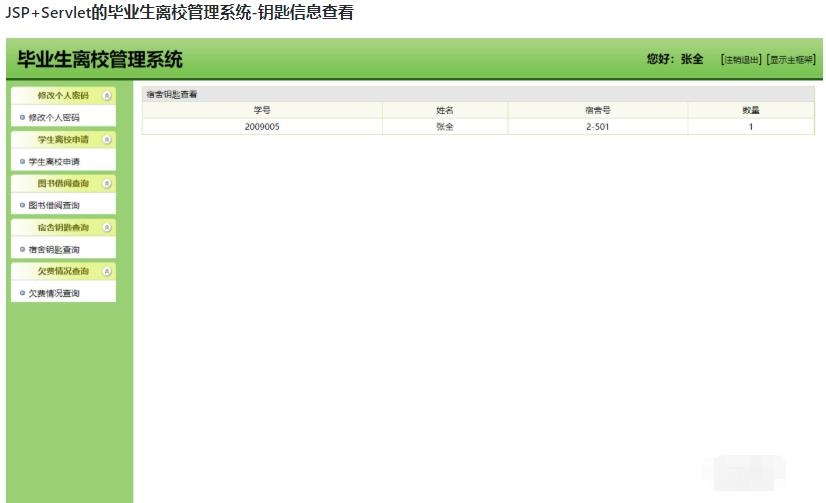This screenshot has height=503, width=826.
Task: Click the 您好：张全 greeting text
Action: 675,59
